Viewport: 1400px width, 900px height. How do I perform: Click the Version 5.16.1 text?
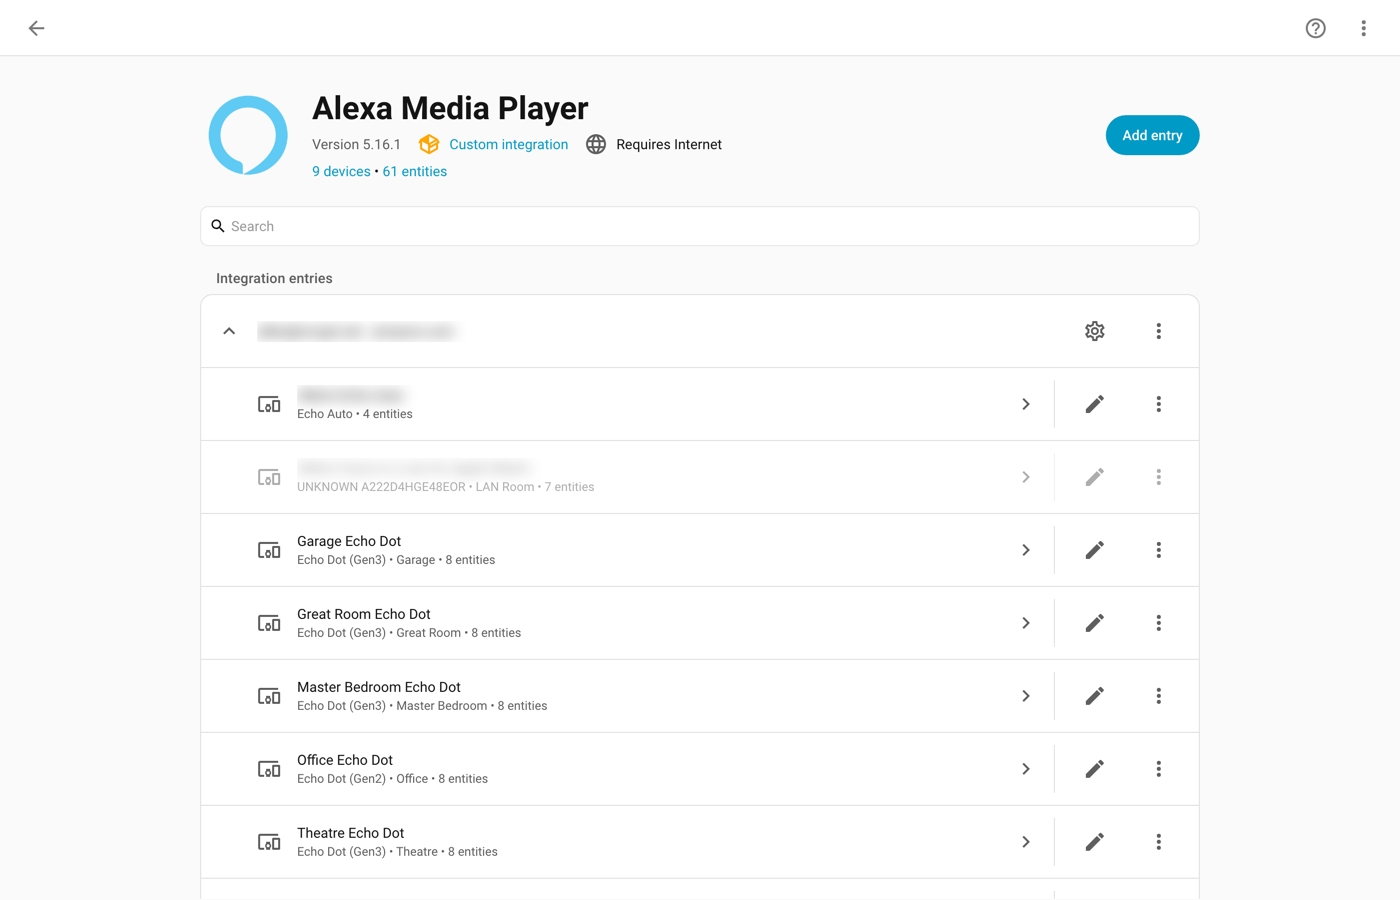pyautogui.click(x=356, y=144)
